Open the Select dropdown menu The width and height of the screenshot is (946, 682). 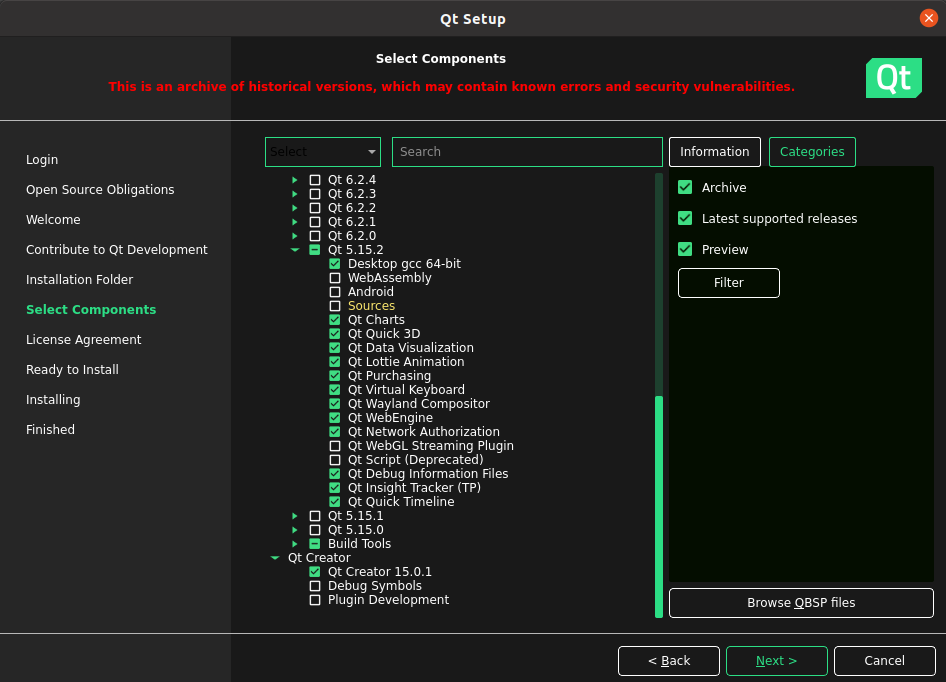coord(323,152)
